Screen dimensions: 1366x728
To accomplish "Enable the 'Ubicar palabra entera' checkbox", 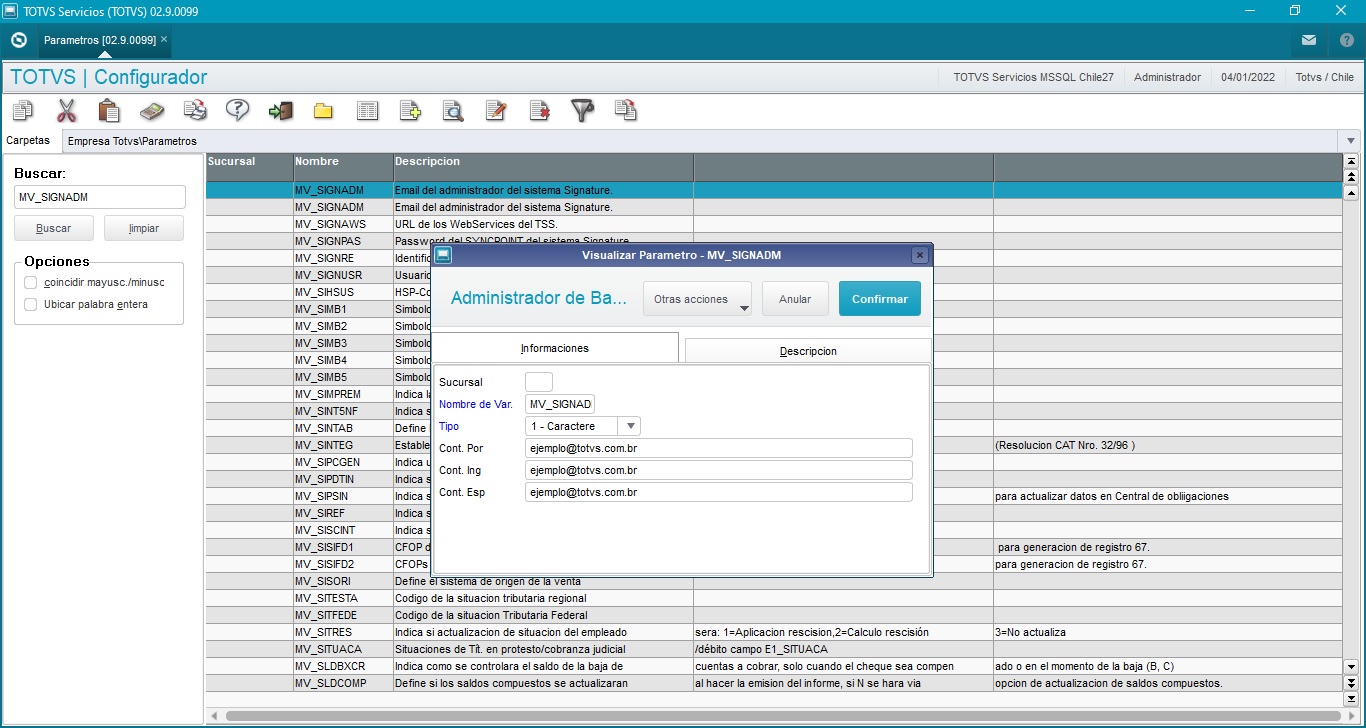I will pos(31,304).
